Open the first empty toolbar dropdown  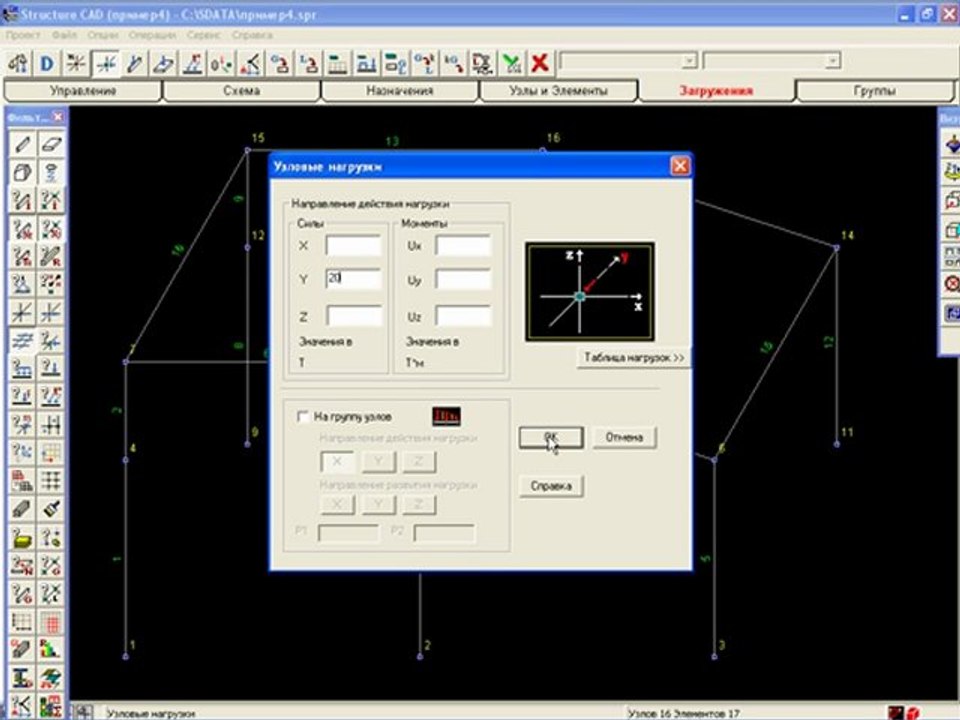coord(689,61)
